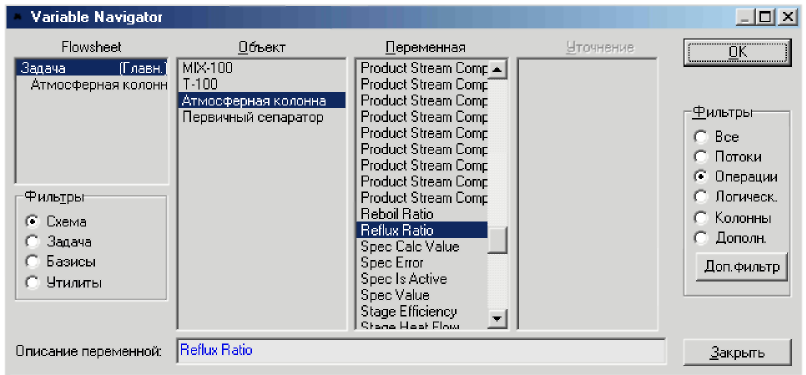Click the scroll down arrow in variable list
Viewport: 806px width, 375px height.
[x=497, y=319]
